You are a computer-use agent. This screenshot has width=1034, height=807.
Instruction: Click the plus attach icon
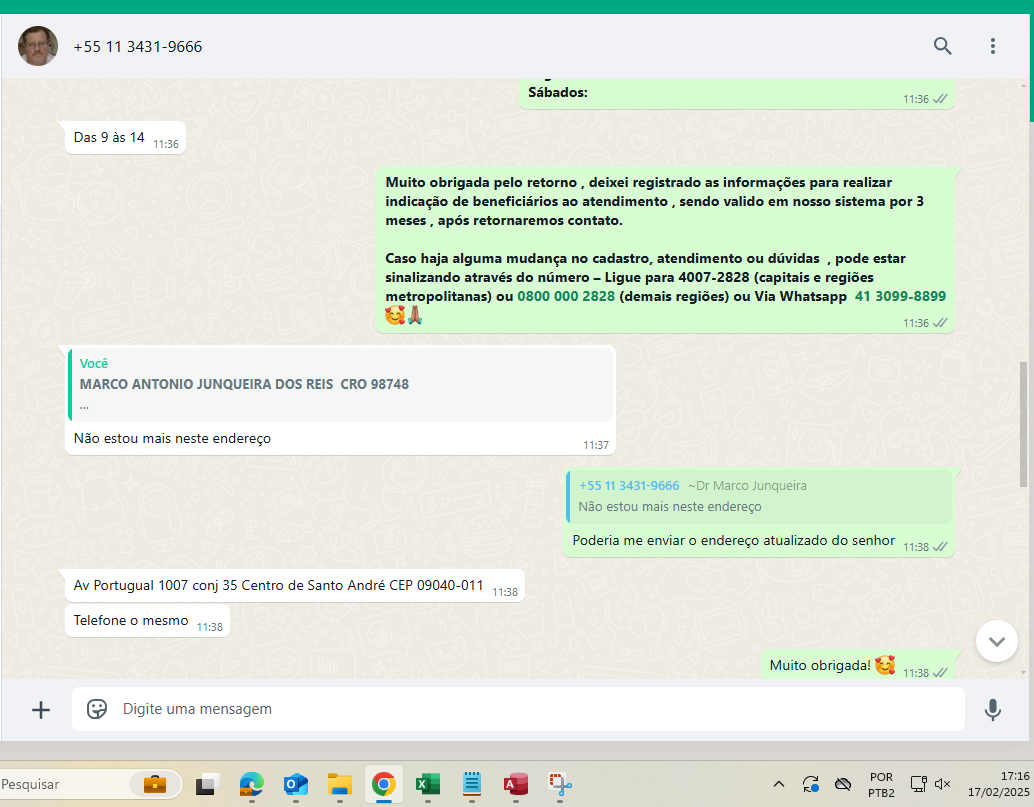point(41,709)
